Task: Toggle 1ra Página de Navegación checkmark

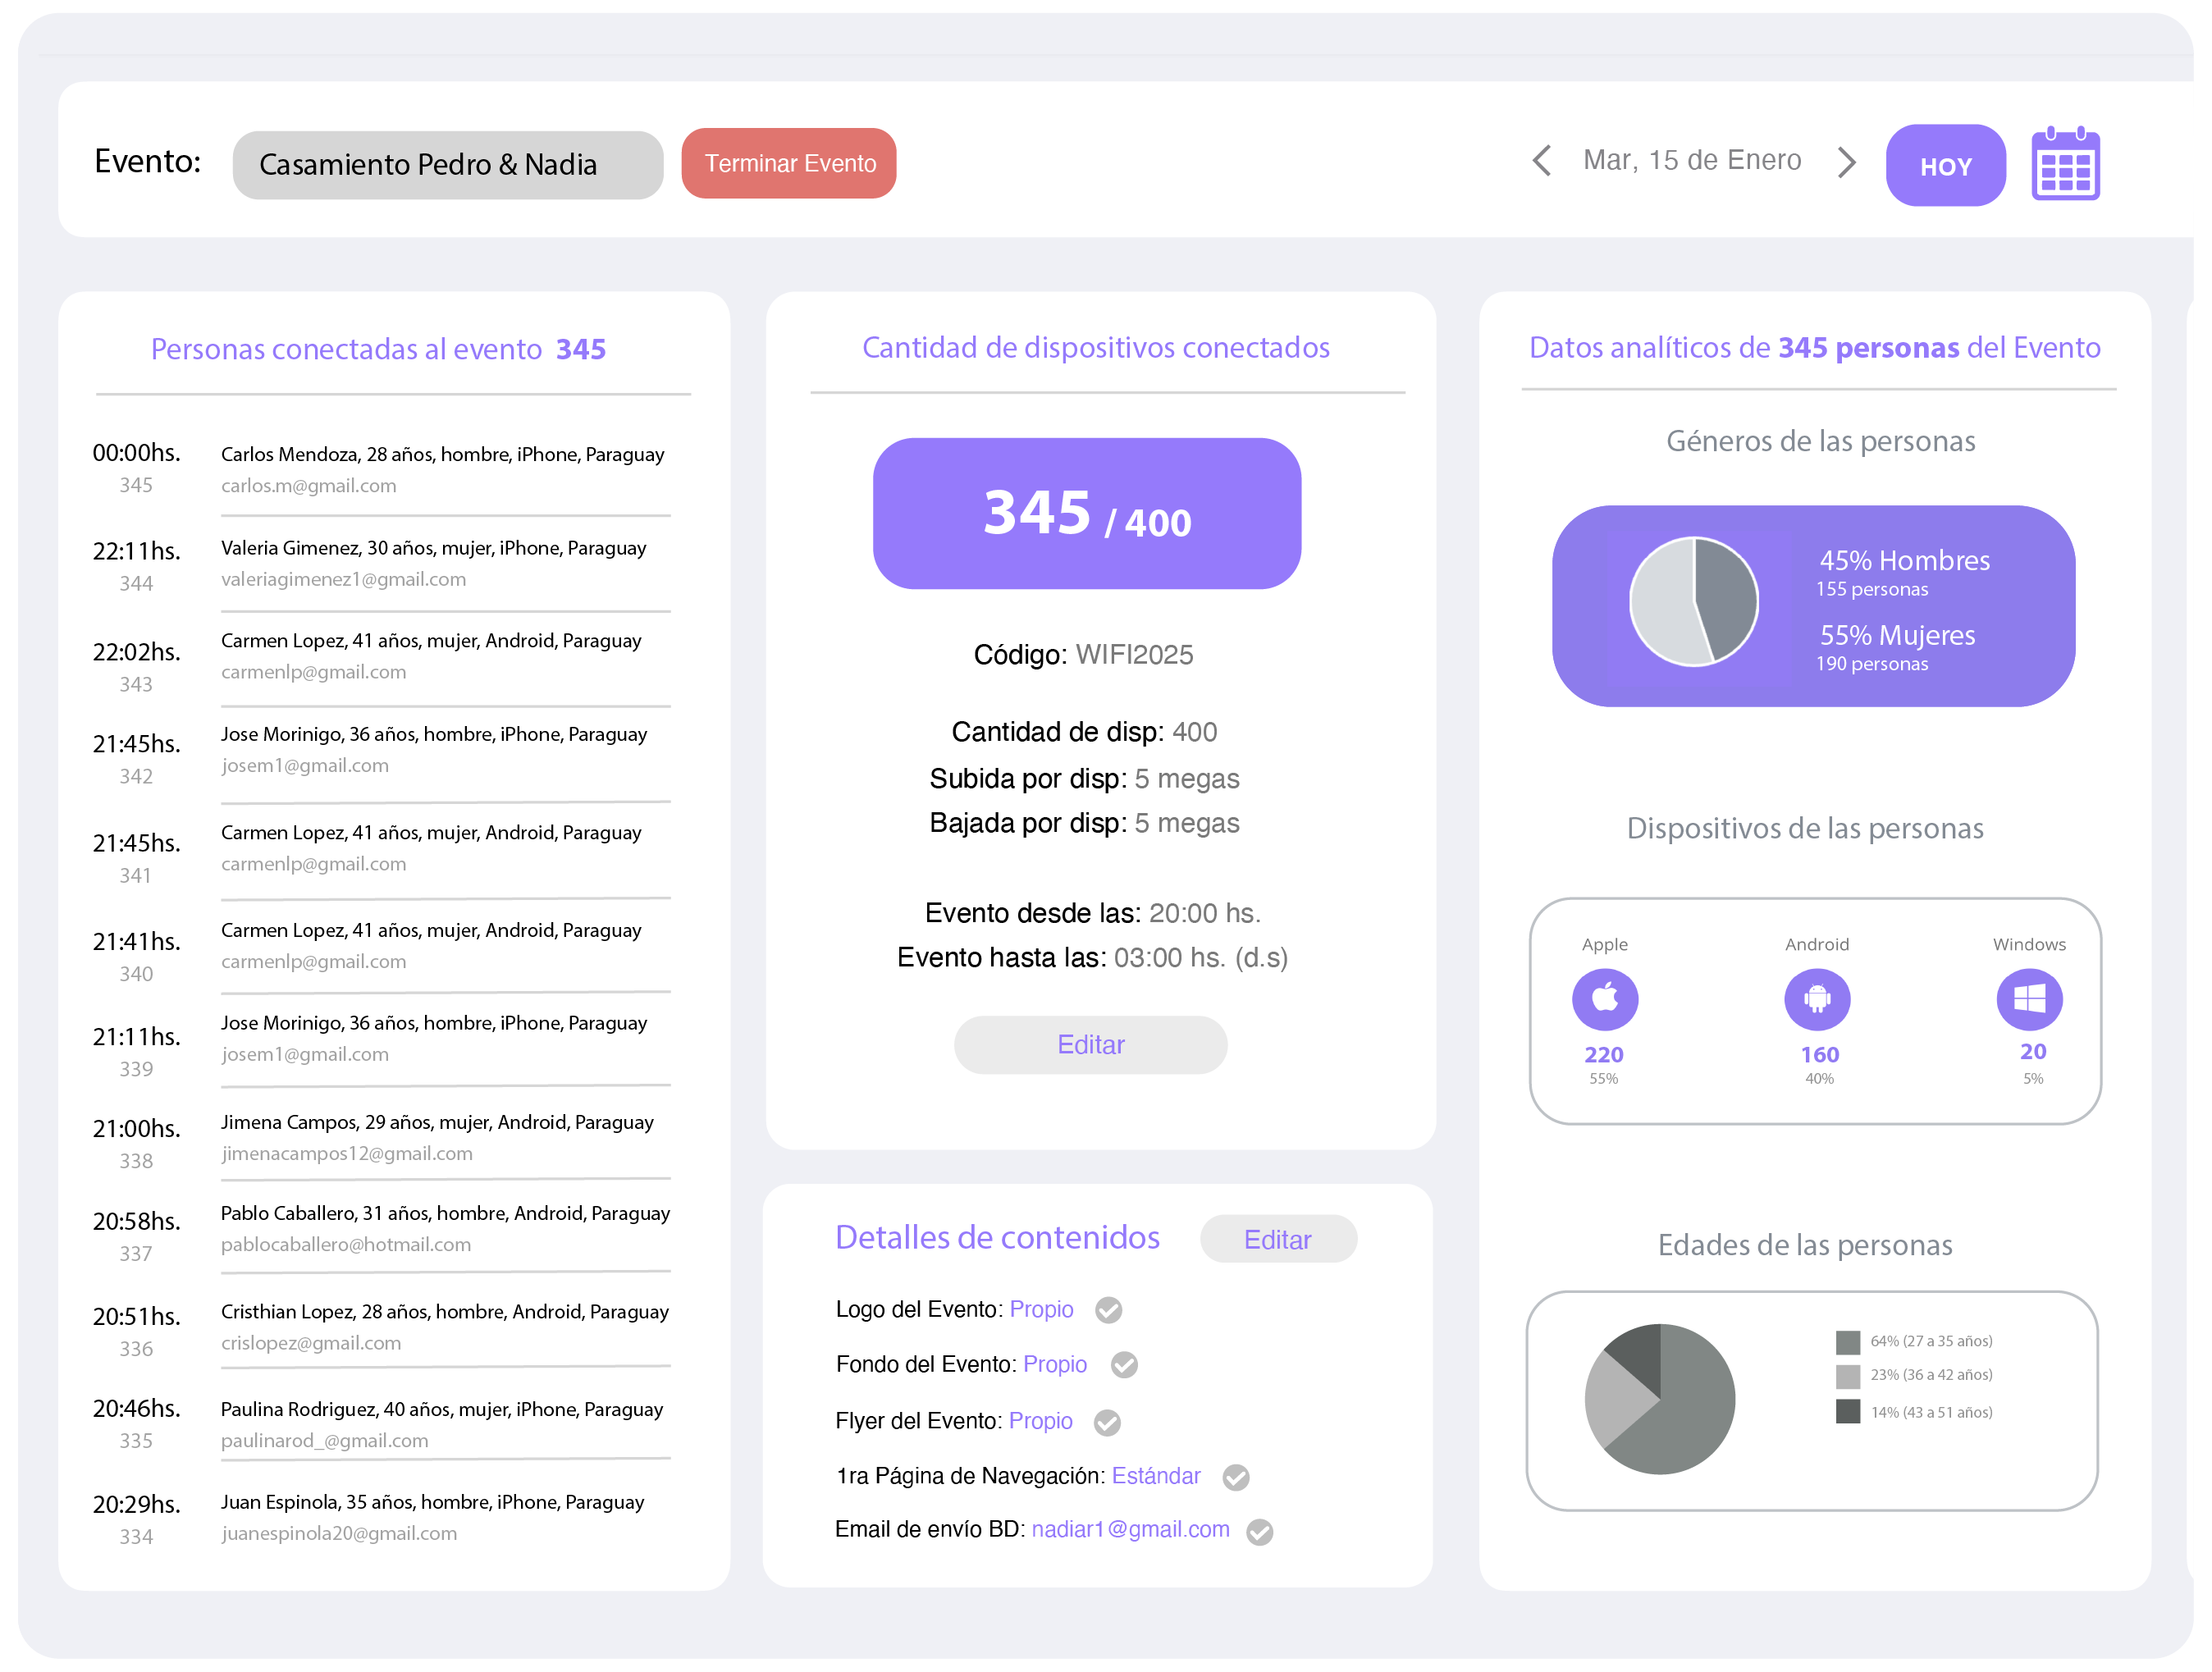Action: pyautogui.click(x=1236, y=1477)
